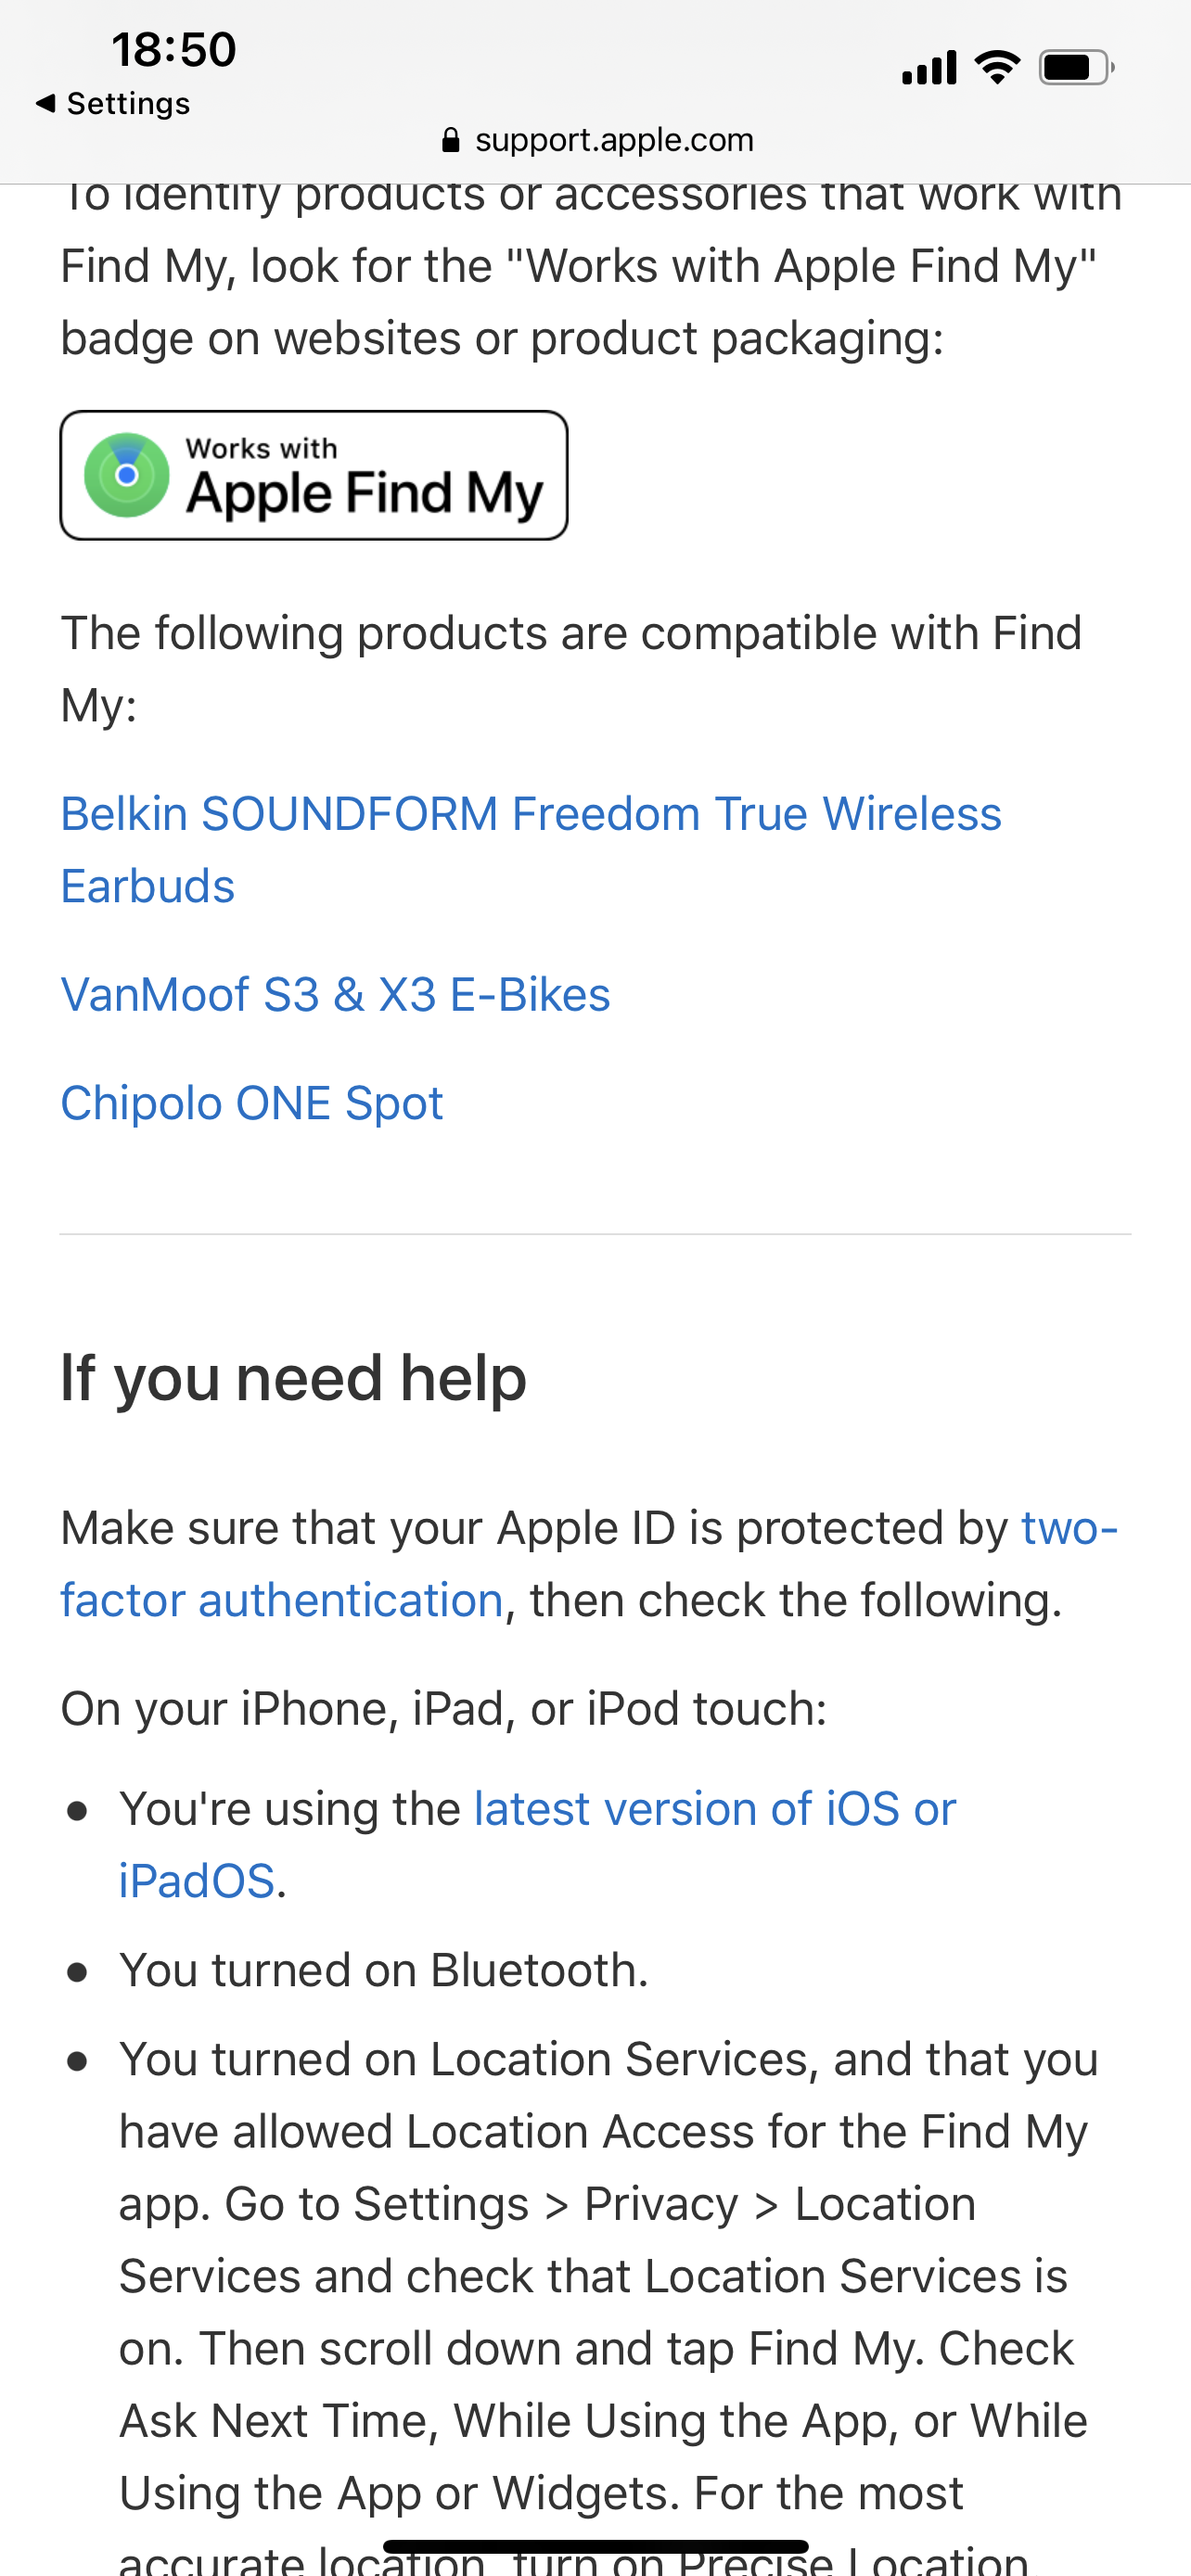1191x2576 pixels.
Task: Tap the Wi-Fi status icon
Action: [x=997, y=67]
